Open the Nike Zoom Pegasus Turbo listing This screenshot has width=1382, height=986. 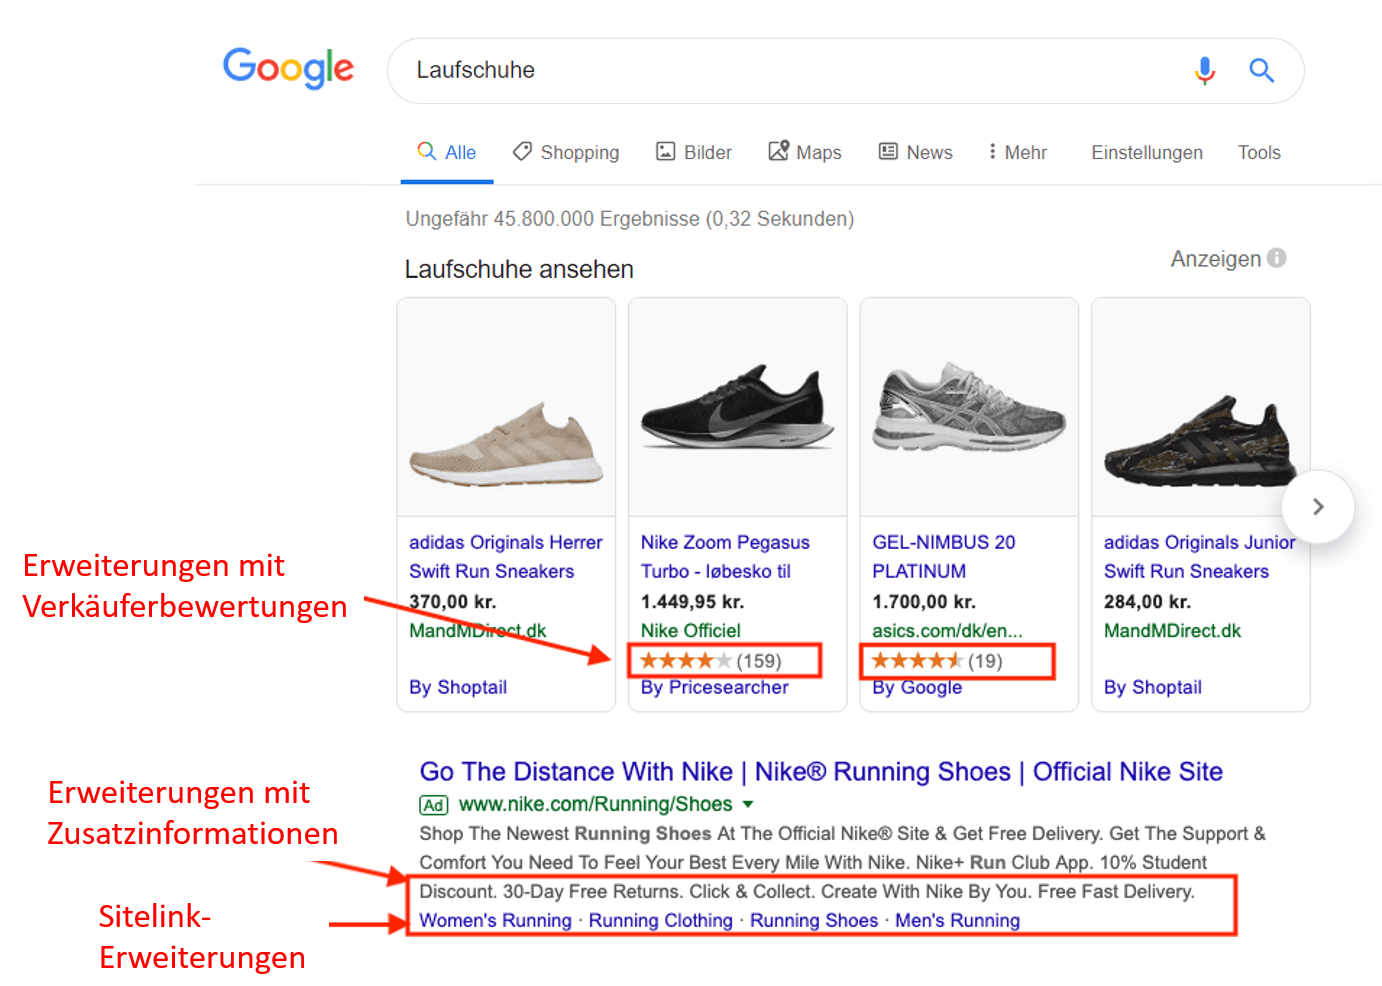pyautogui.click(x=724, y=556)
